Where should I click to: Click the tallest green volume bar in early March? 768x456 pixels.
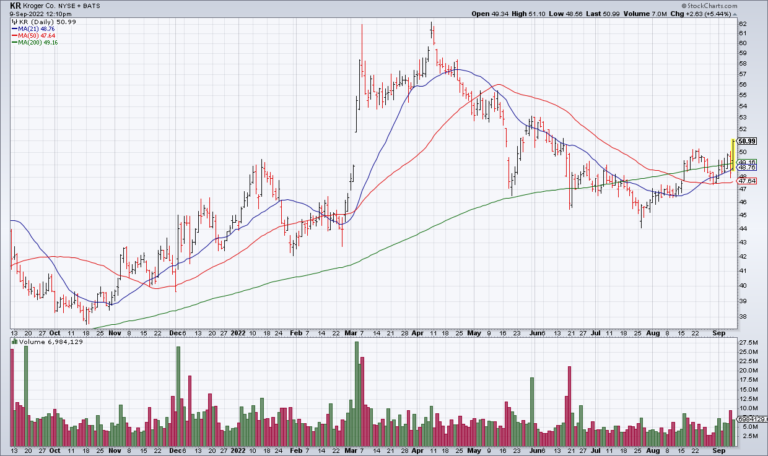coord(357,393)
